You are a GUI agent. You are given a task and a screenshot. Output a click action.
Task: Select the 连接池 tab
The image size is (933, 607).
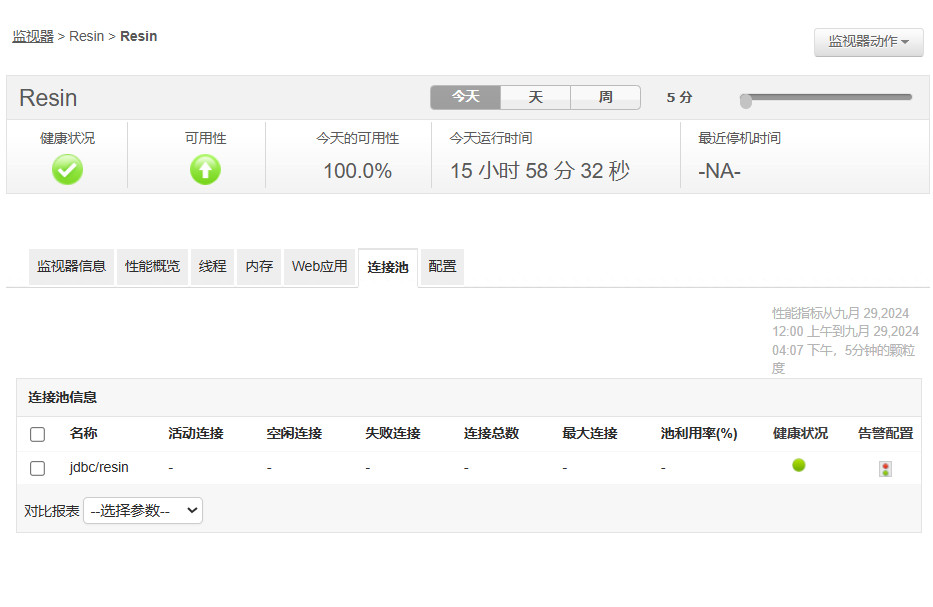[x=388, y=267]
